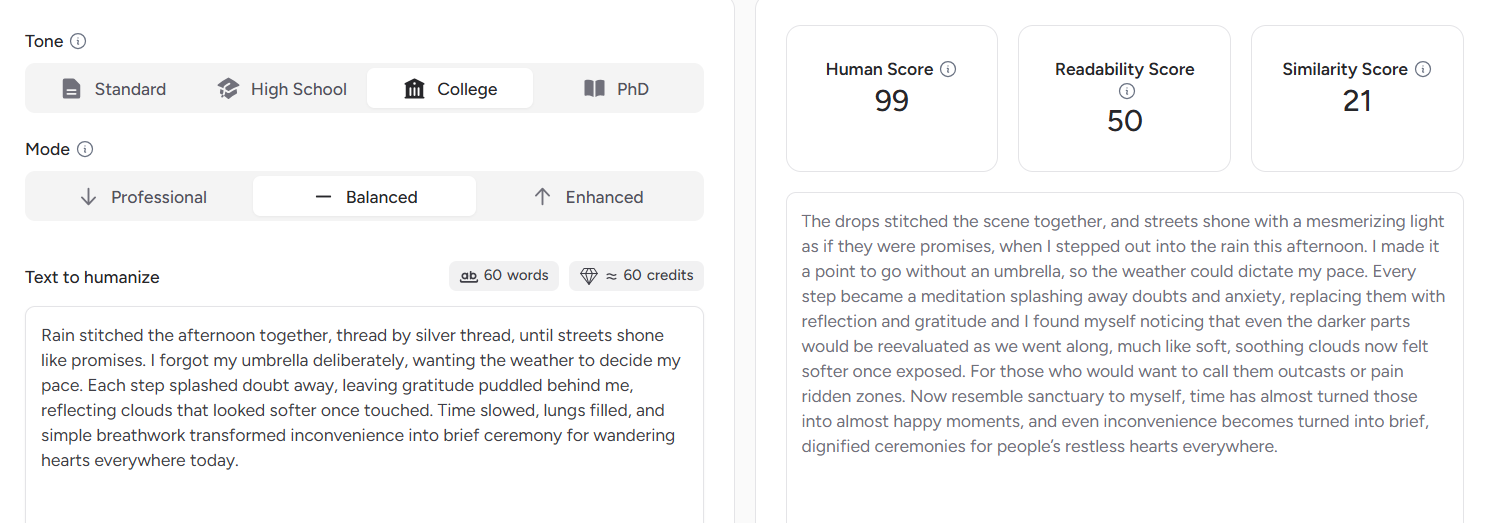Click the info icon beside Mode
1485x523 pixels.
point(85,149)
